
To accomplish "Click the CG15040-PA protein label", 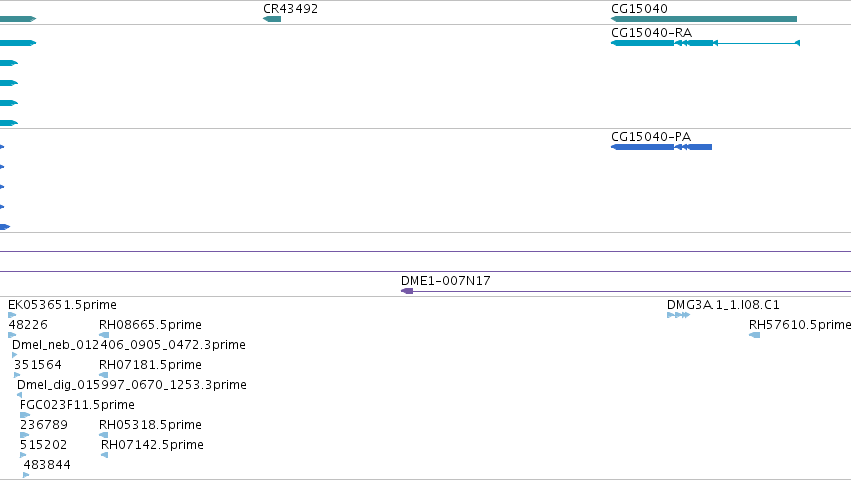I will coord(651,137).
